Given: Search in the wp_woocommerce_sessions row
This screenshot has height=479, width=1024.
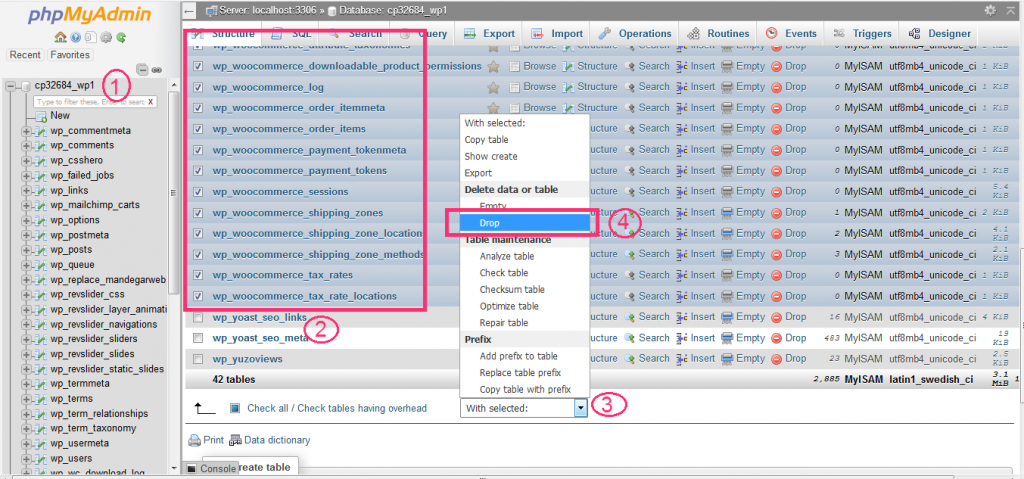Looking at the screenshot, I should coord(647,191).
